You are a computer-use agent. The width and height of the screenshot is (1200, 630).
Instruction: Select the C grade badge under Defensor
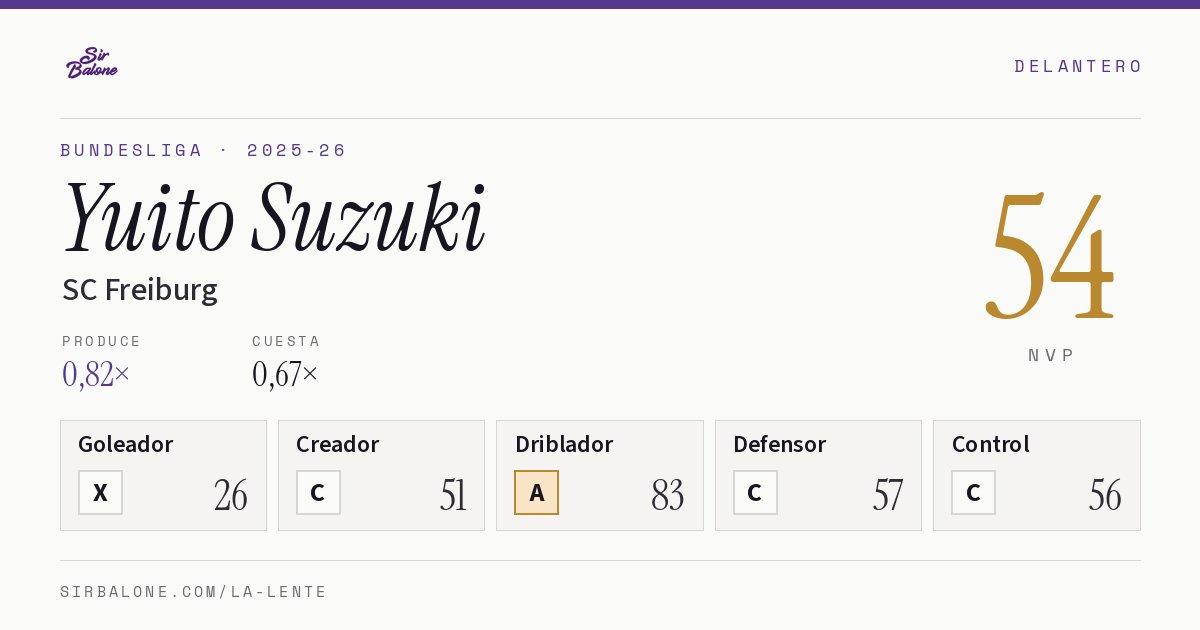(755, 492)
